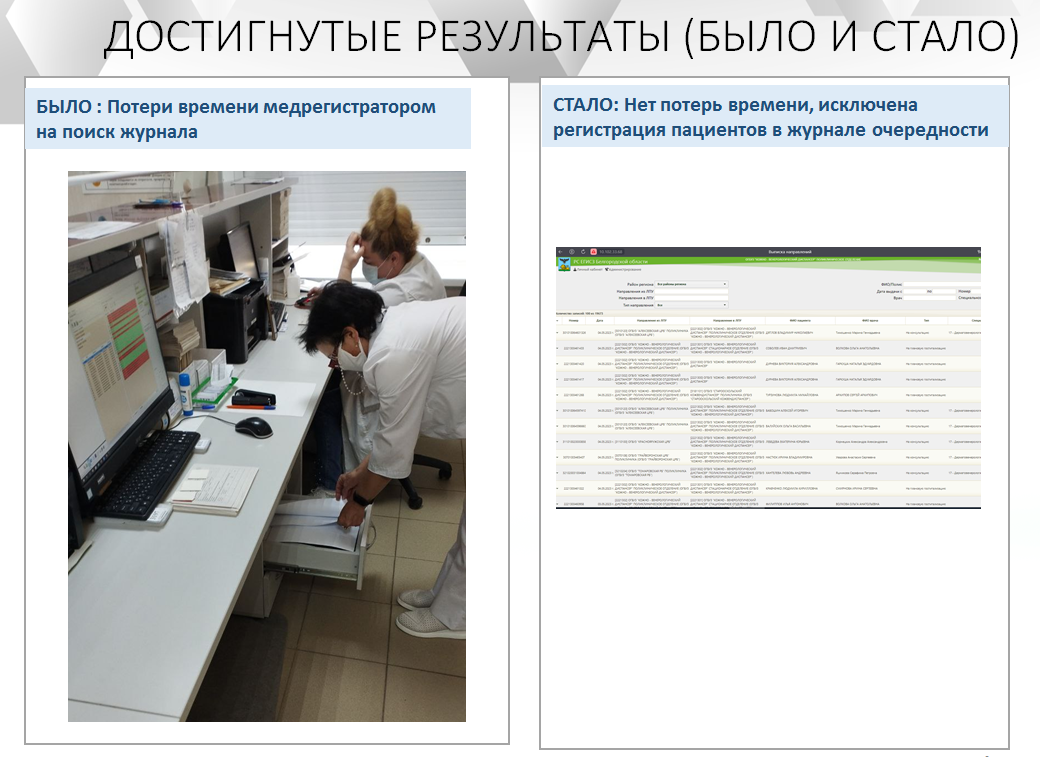Image resolution: width=1040 pixels, height=757 pixels.
Task: Click the red security warning icon by the address
Action: 594,251
